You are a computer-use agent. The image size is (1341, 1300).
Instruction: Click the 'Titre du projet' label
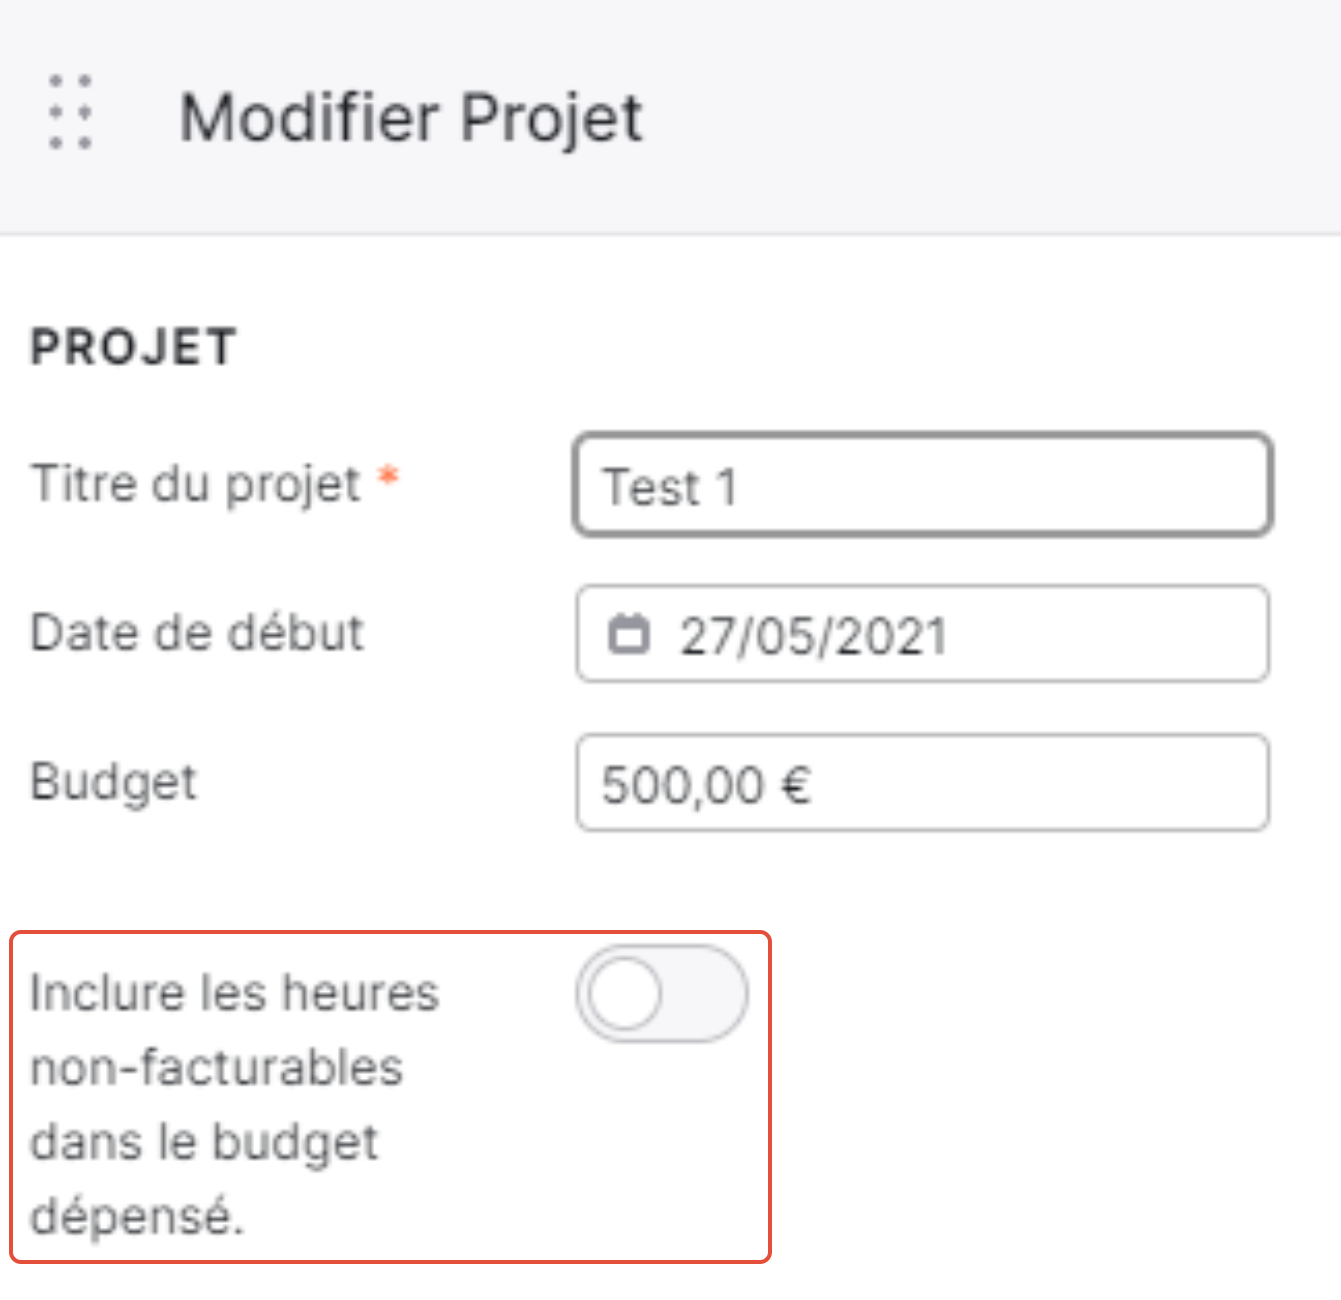pyautogui.click(x=196, y=484)
